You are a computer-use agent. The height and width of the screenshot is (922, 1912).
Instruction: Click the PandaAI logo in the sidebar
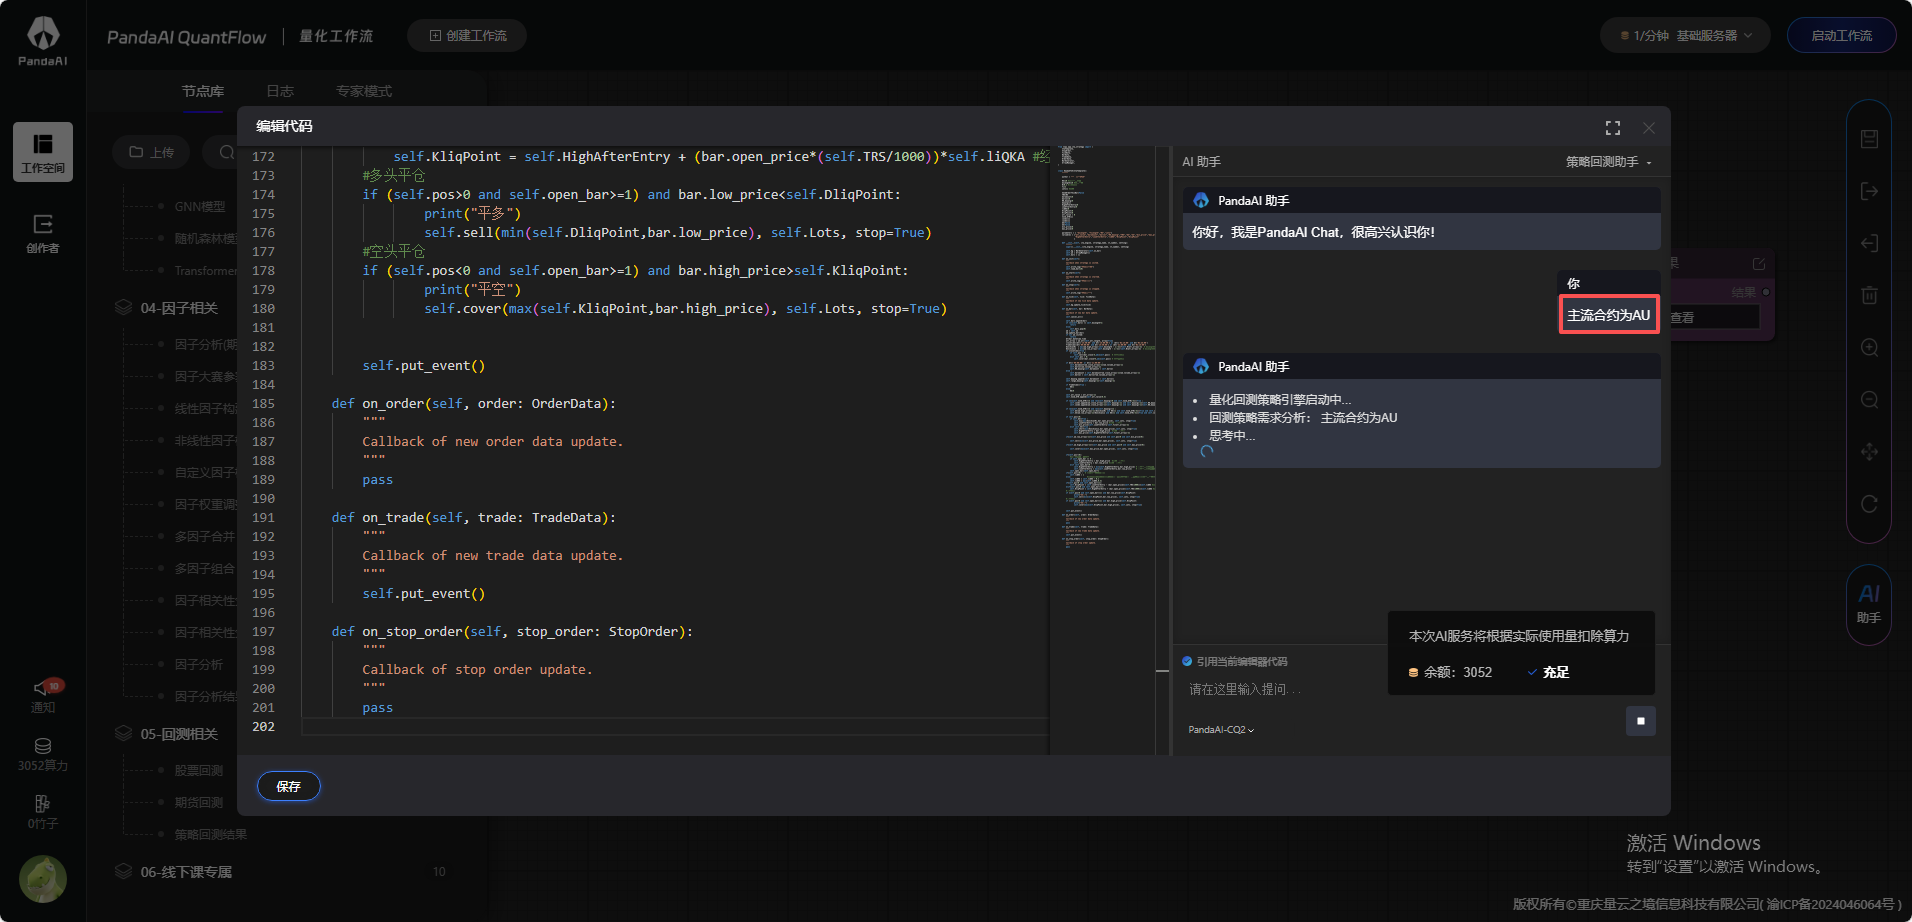(43, 41)
